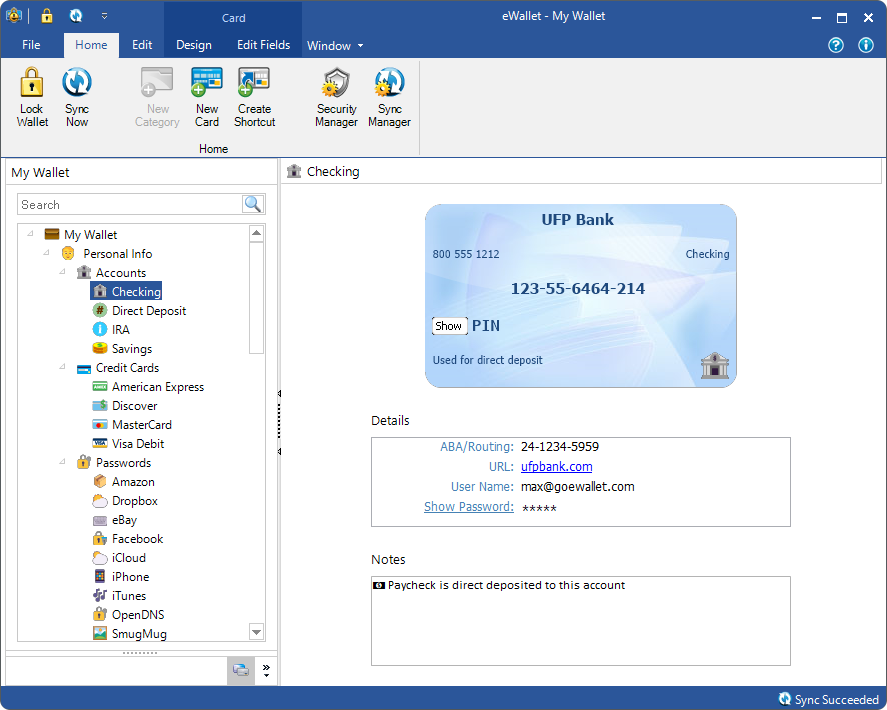This screenshot has width=887, height=710.
Task: Collapse the Passwords category
Action: pyautogui.click(x=62, y=462)
